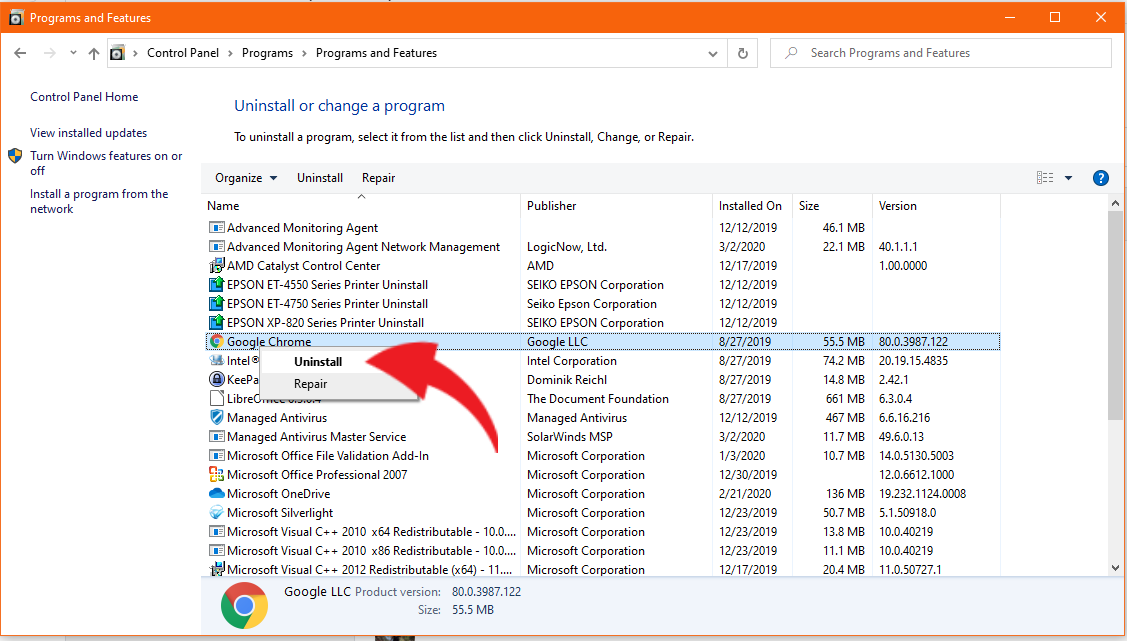Click the Managed Antivirus shield icon
This screenshot has height=641, width=1127.
(x=217, y=418)
